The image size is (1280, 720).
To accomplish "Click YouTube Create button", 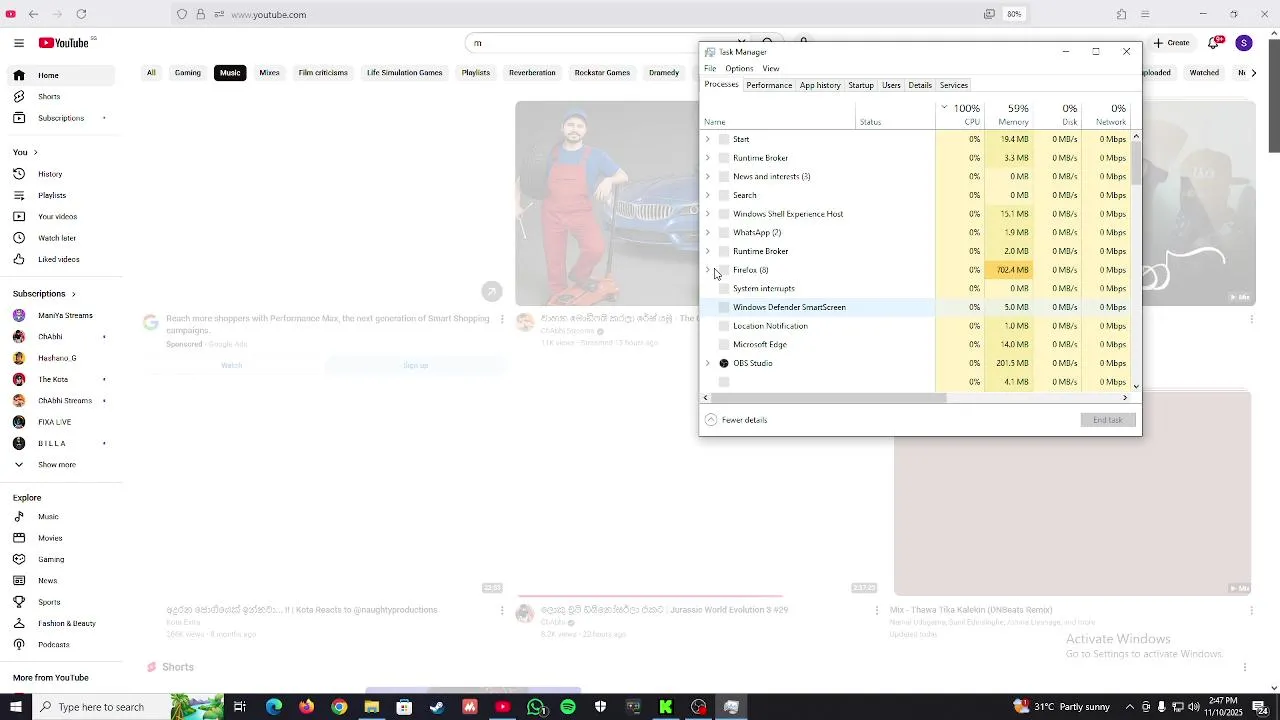I will (1172, 43).
